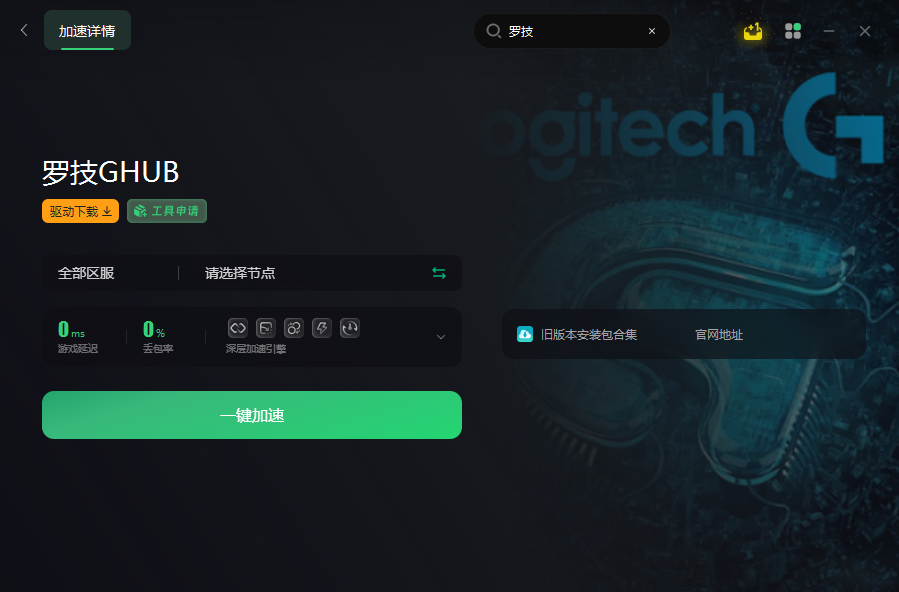
Task: Click the back arrow icon
Action: [x=24, y=30]
